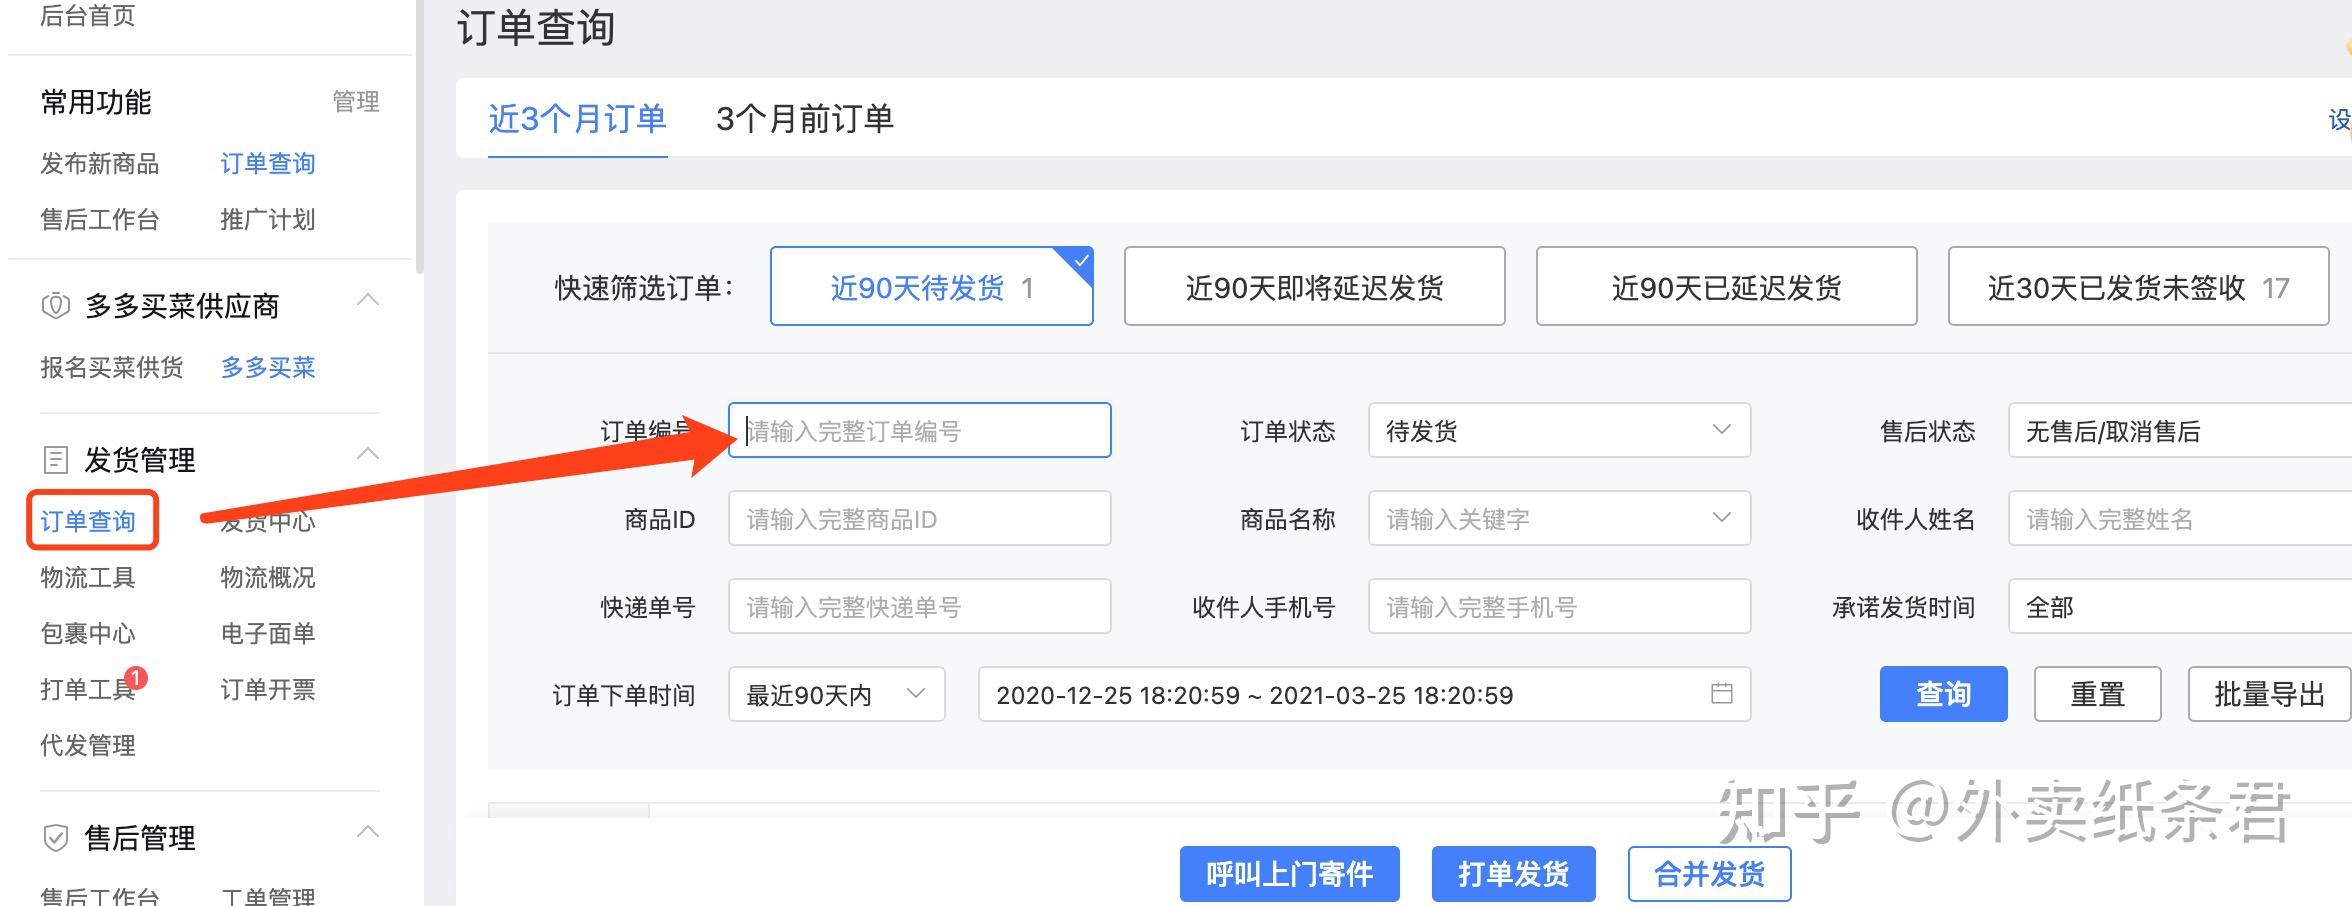Open 推广计划 in the sidebar
Screen dimensions: 2352x906
click(268, 219)
